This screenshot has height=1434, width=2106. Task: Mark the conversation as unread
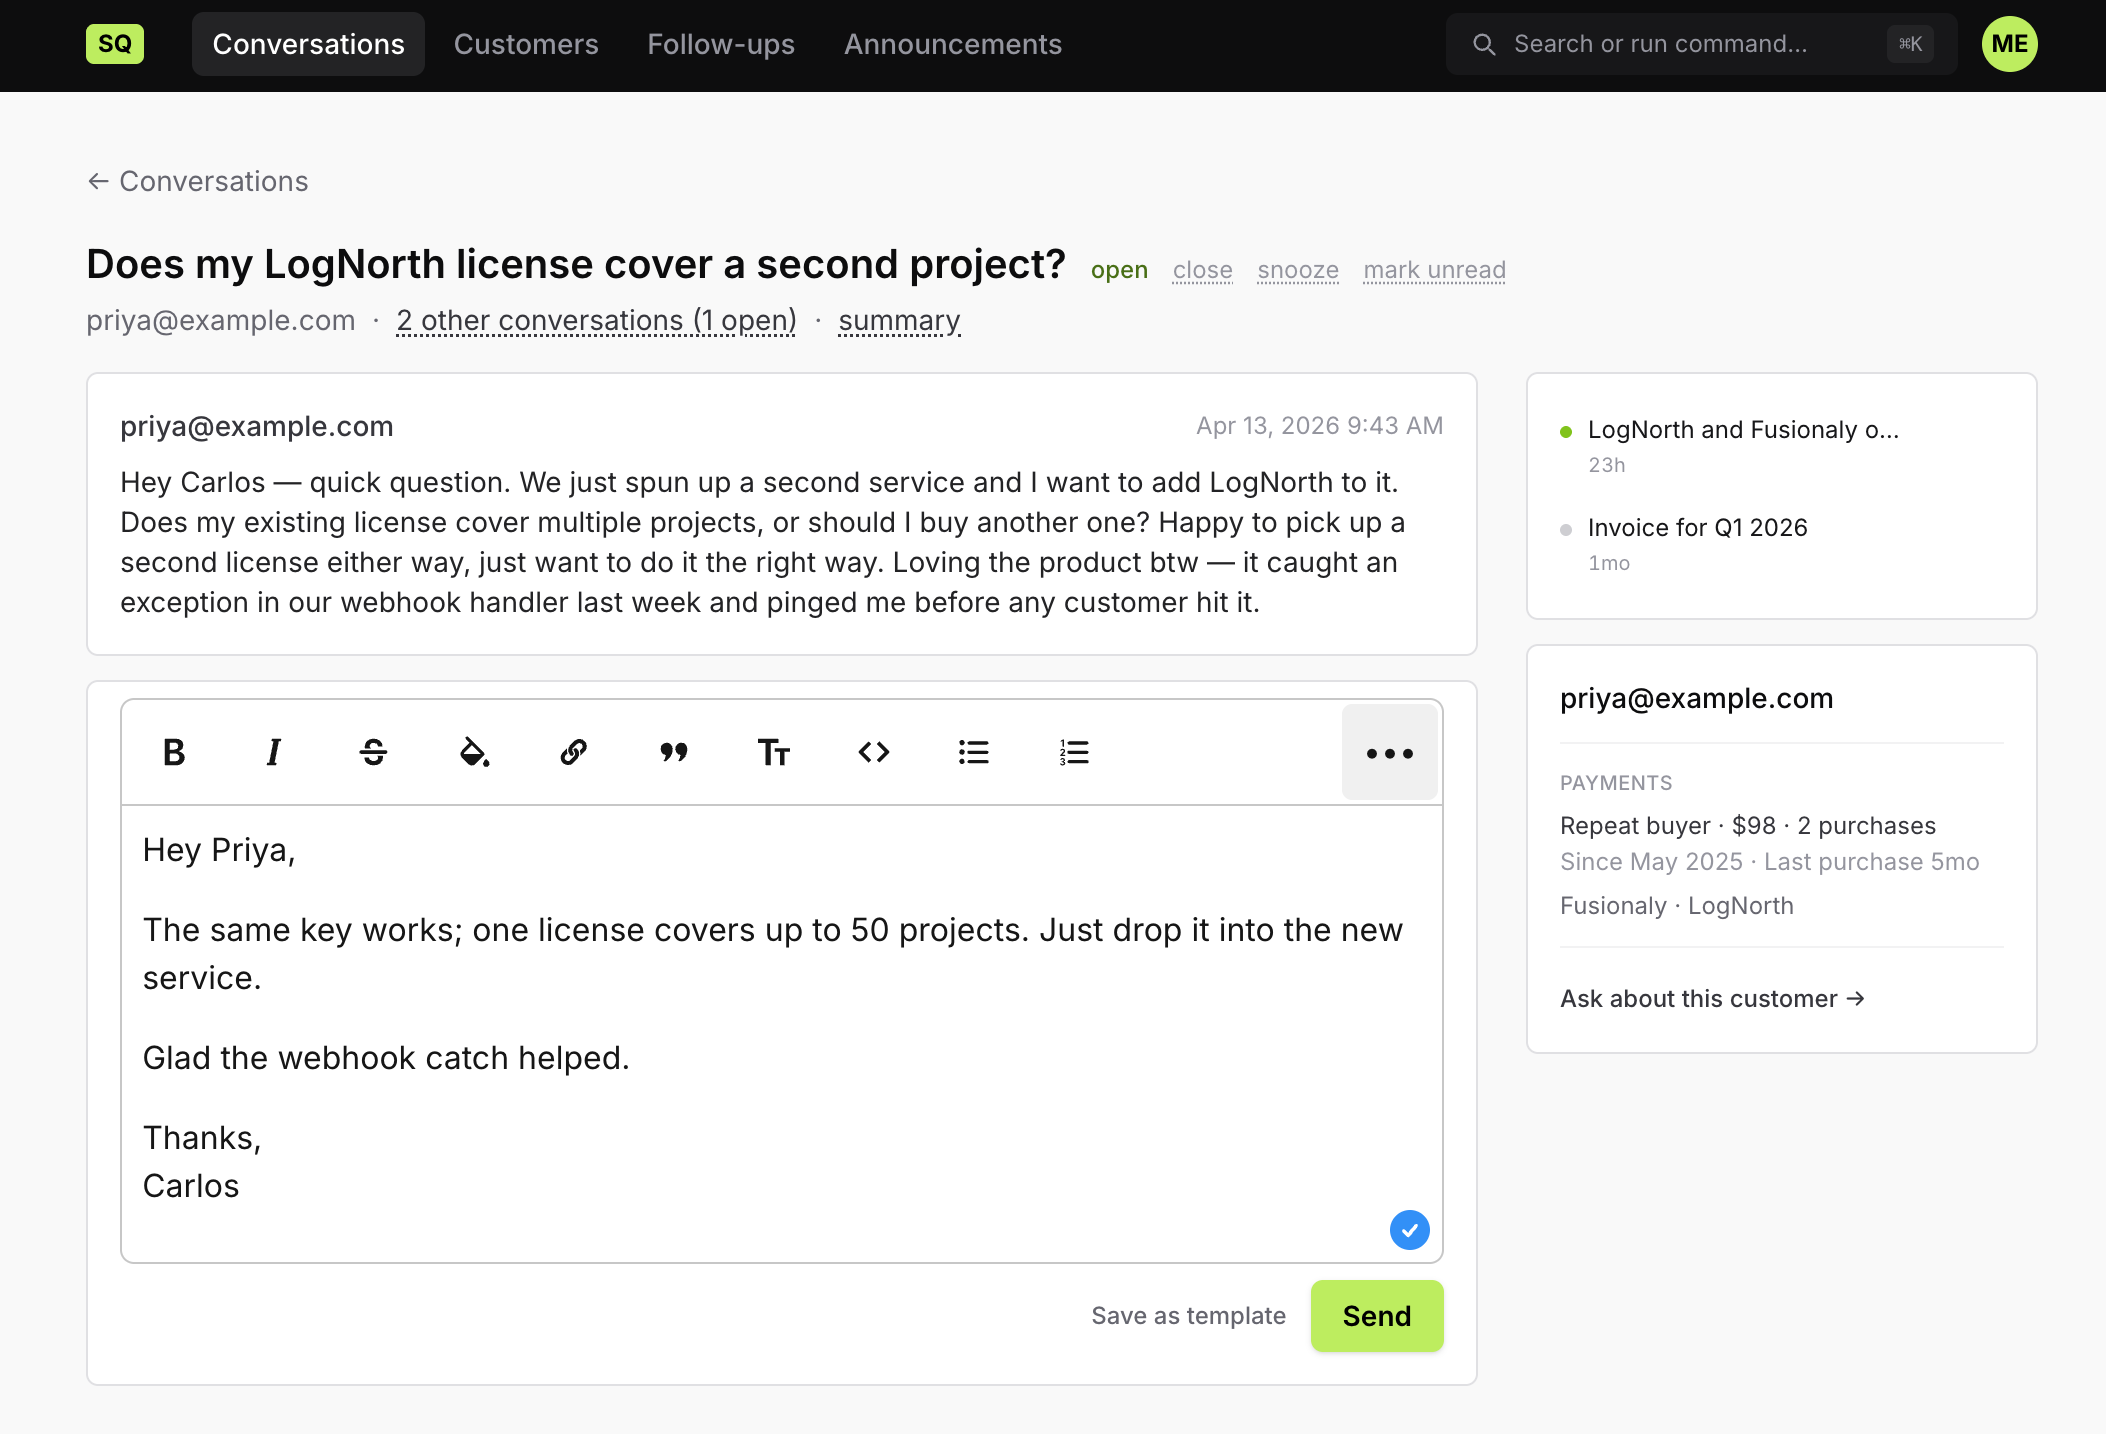point(1434,270)
